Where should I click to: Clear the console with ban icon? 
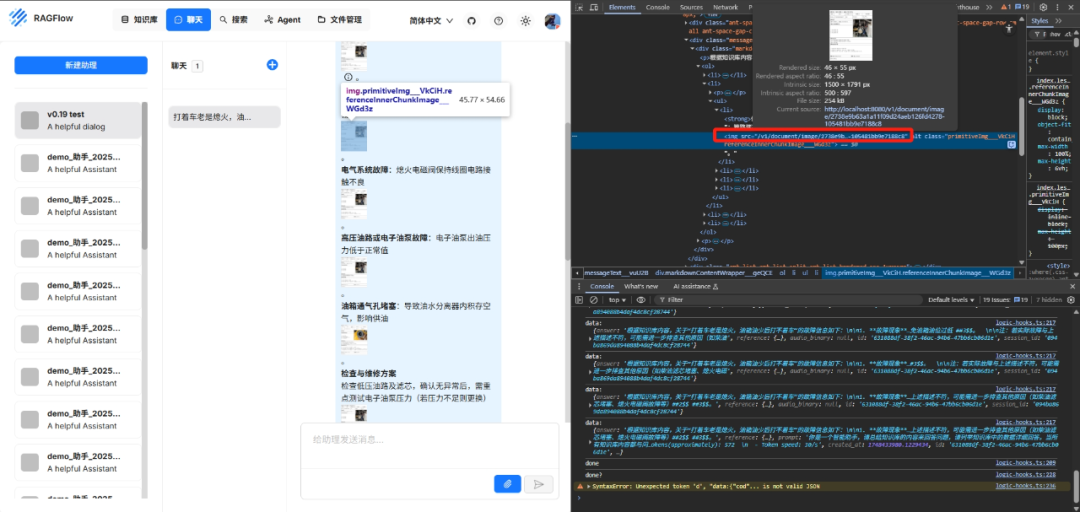point(594,300)
